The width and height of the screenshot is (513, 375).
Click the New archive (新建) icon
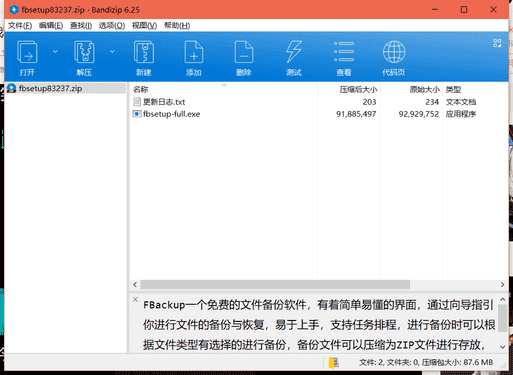pyautogui.click(x=144, y=52)
